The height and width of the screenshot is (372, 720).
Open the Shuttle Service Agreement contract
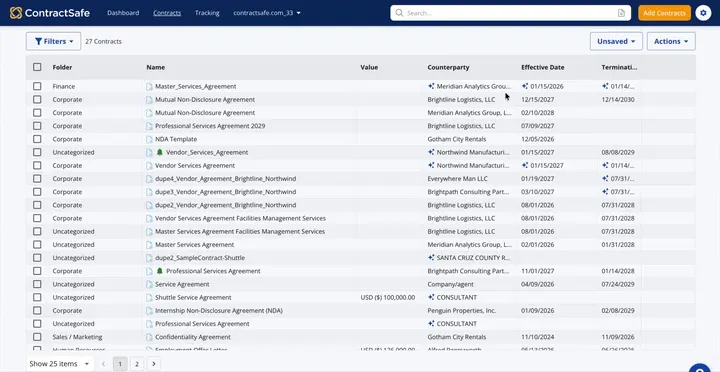(x=193, y=298)
